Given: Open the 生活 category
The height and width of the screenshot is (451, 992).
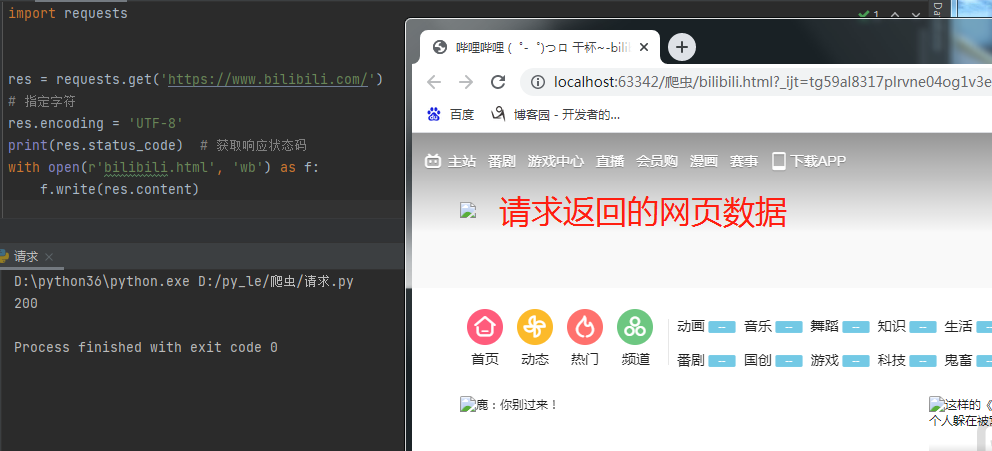Looking at the screenshot, I should [958, 326].
